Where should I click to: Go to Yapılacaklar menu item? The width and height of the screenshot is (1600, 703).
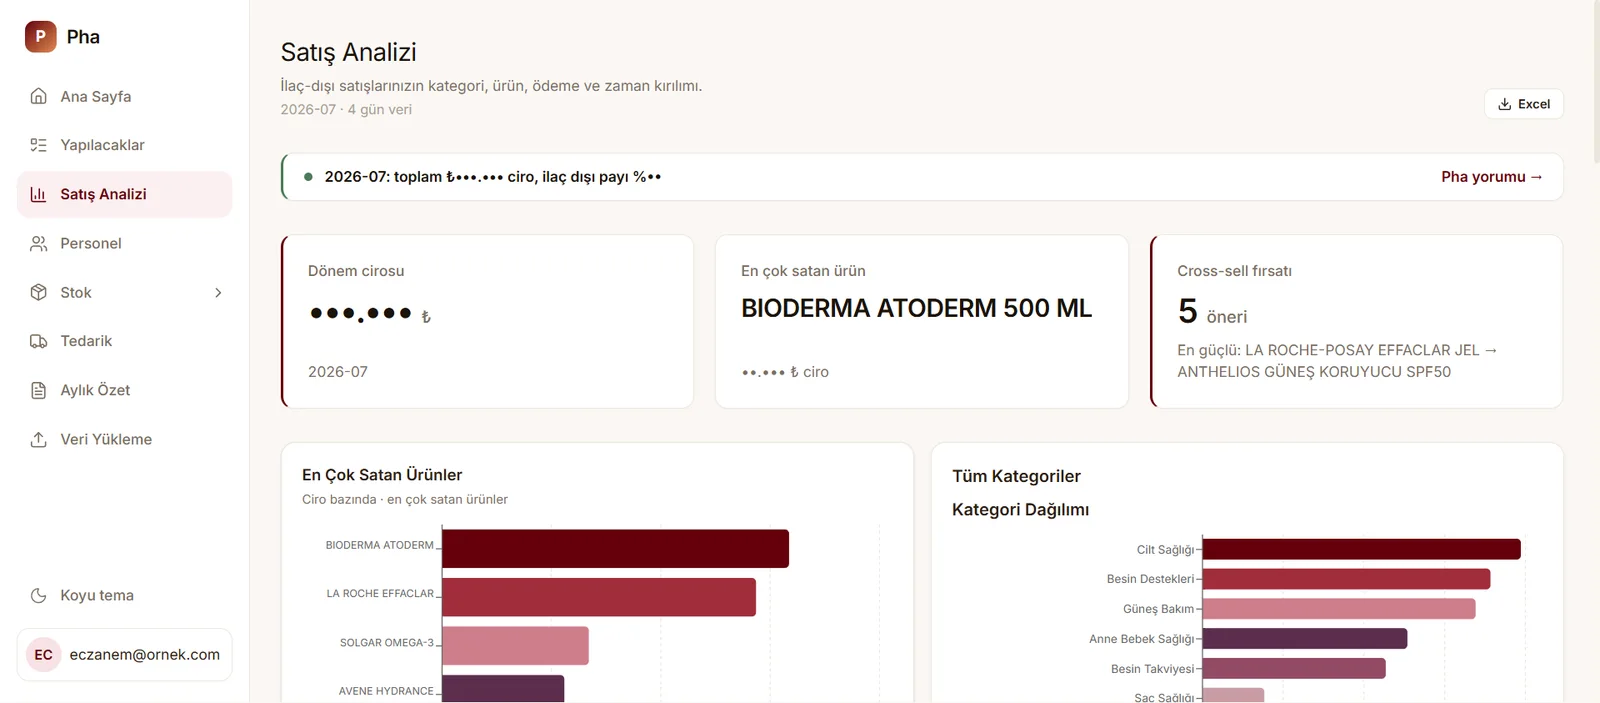coord(124,145)
